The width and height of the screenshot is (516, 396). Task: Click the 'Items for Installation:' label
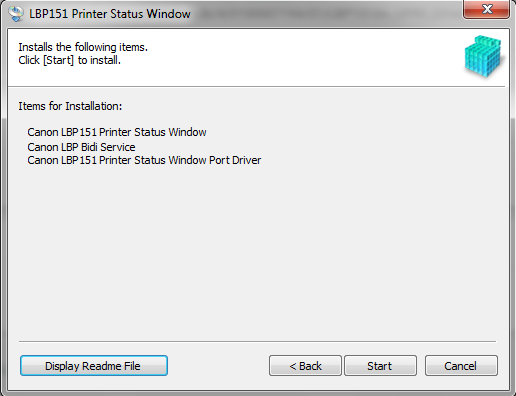(70, 106)
